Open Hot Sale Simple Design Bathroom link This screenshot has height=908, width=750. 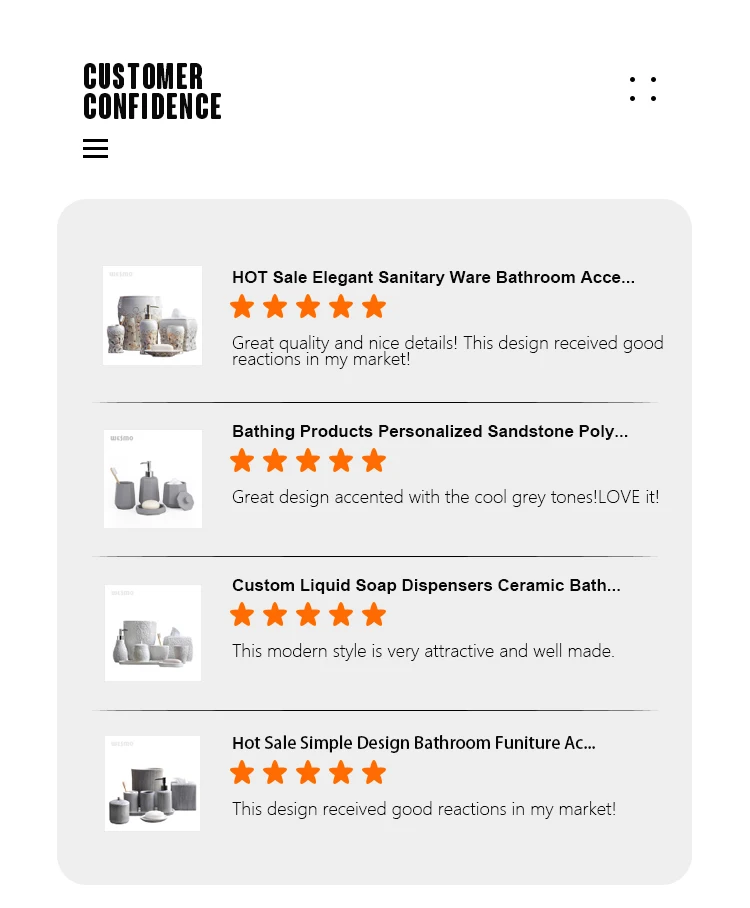click(414, 743)
